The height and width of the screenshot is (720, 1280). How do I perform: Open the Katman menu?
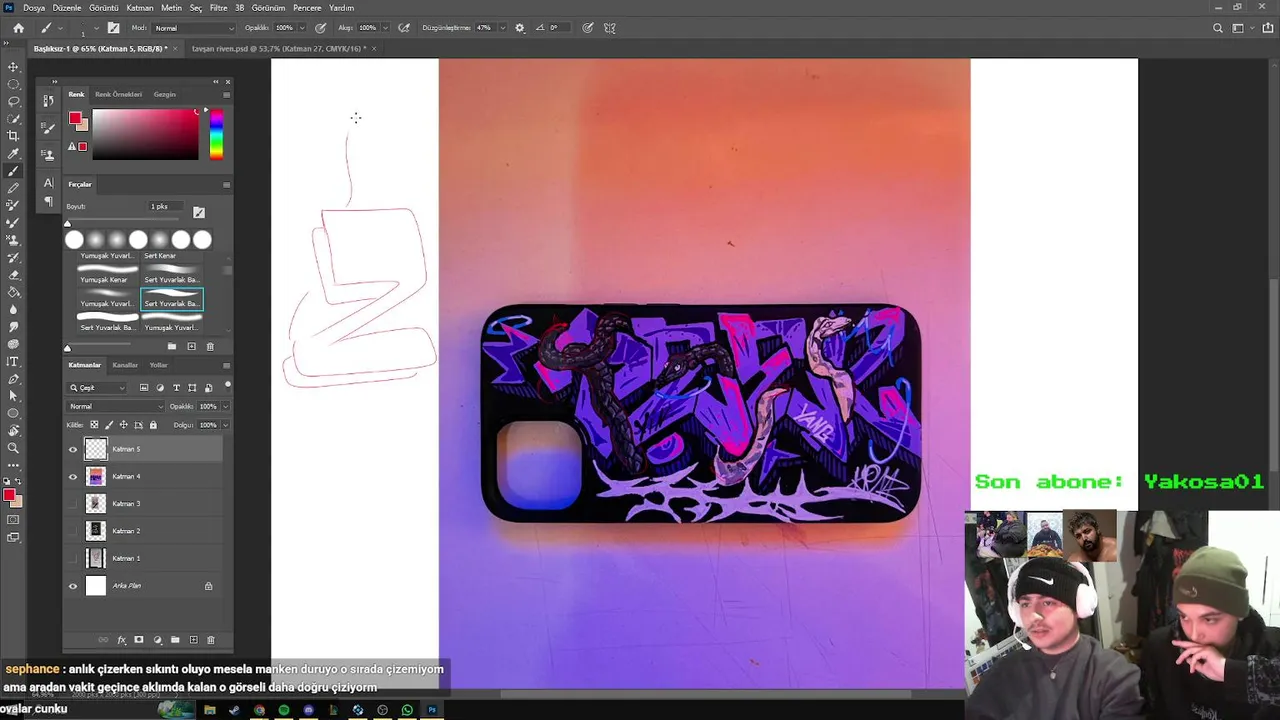140,8
